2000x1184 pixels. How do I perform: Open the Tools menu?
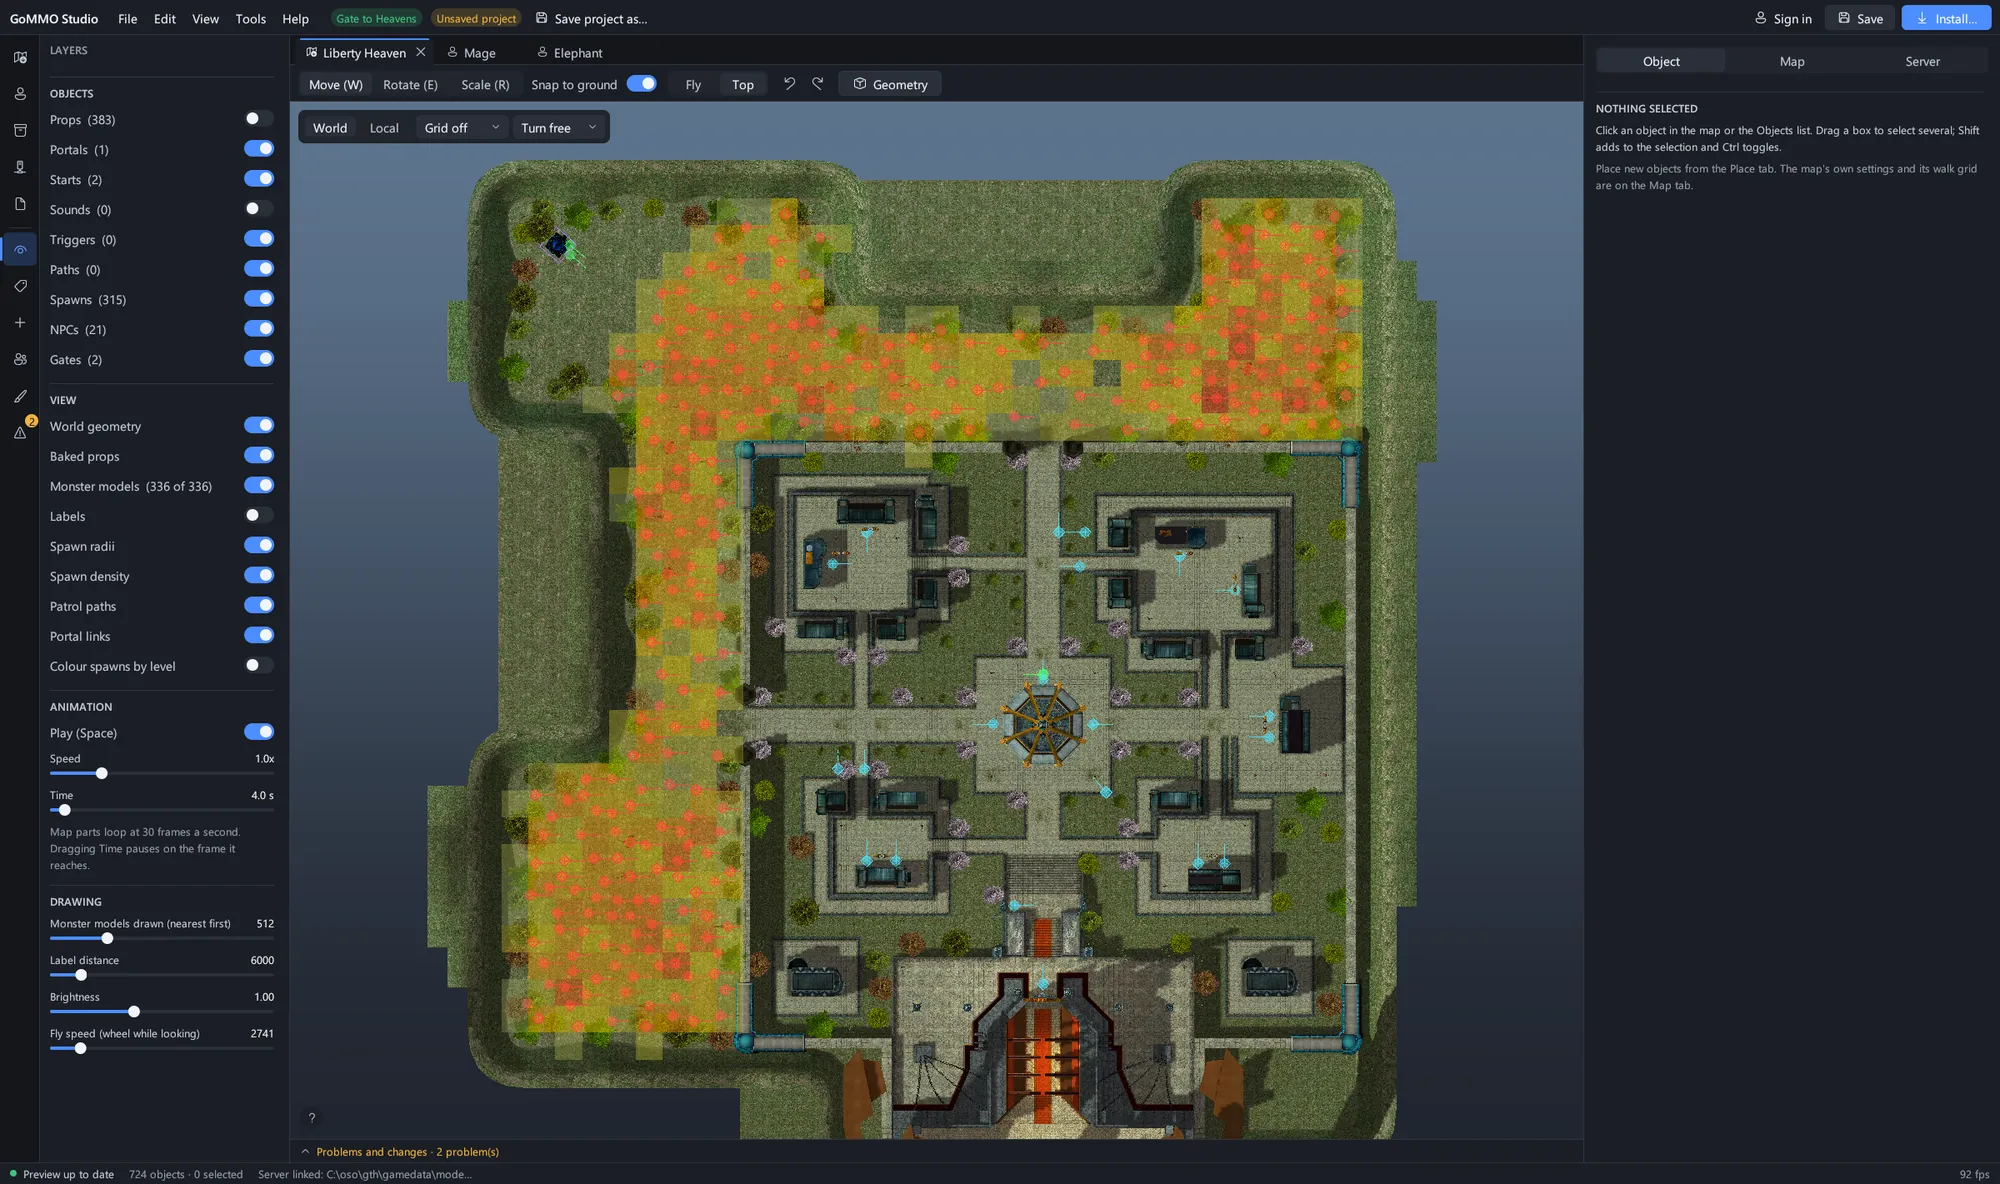pos(250,18)
